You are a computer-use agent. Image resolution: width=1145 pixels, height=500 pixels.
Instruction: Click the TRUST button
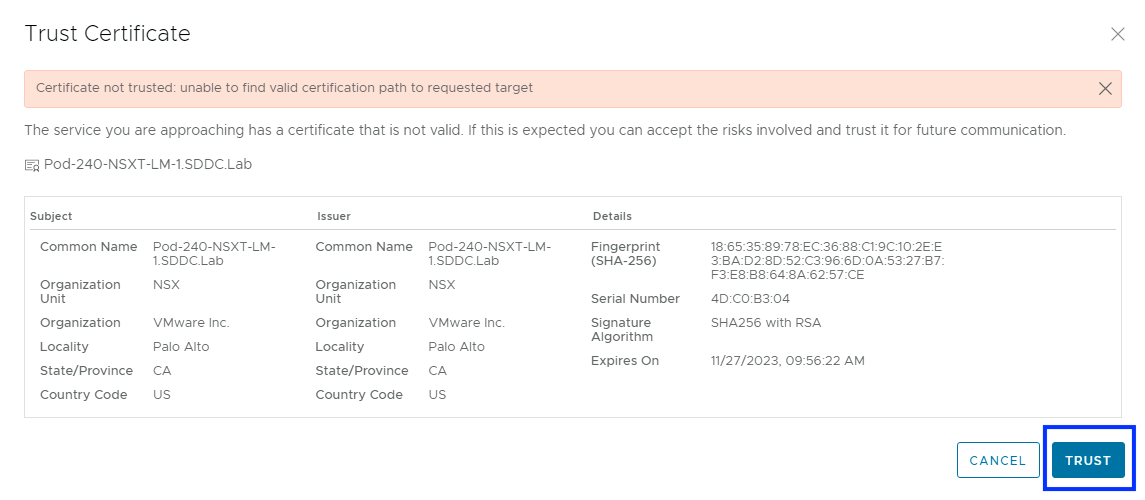tap(1088, 461)
